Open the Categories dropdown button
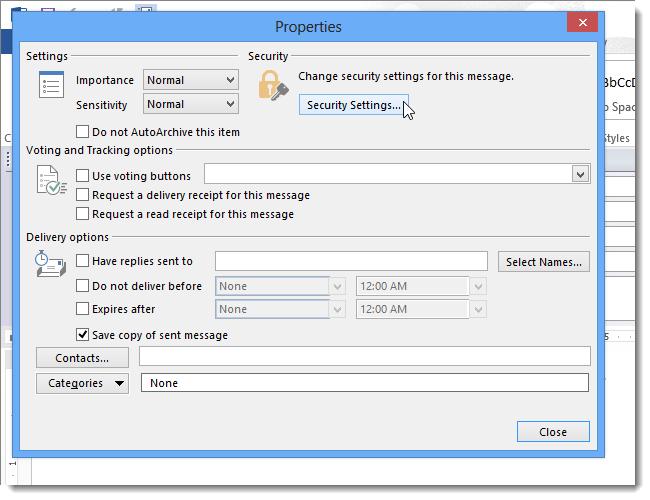Screen dimensions: 650x500 82,383
